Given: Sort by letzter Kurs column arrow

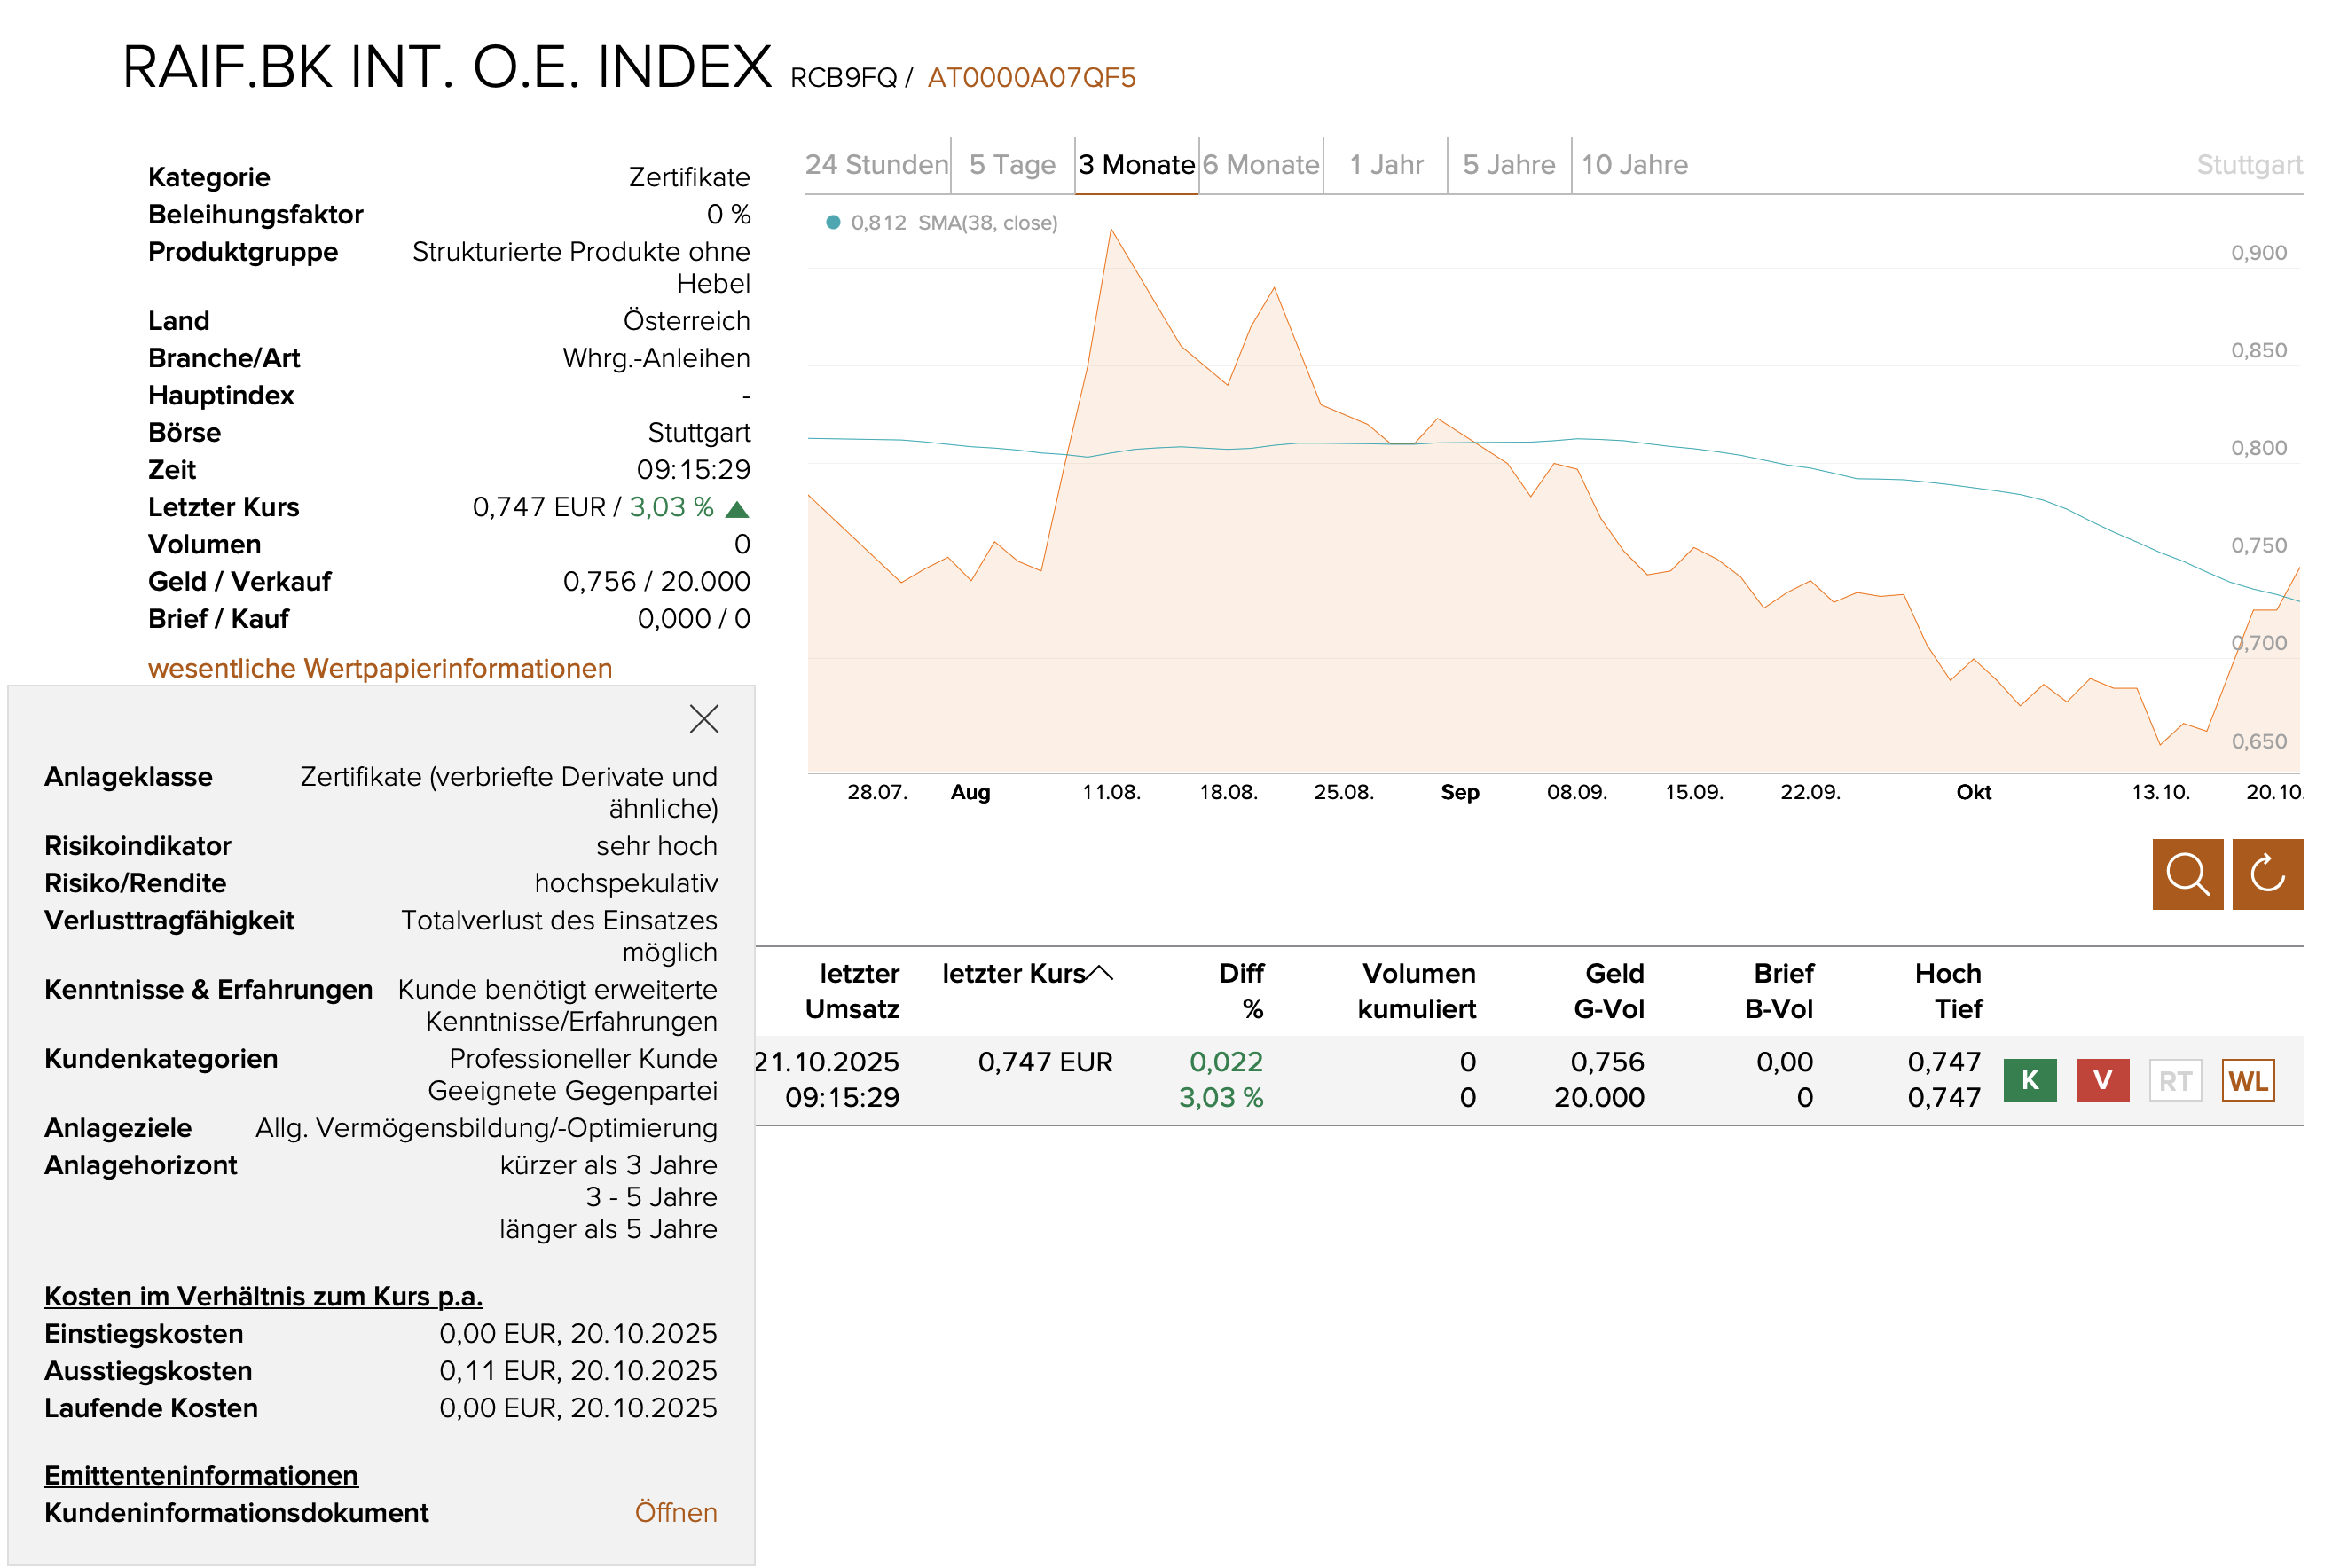Looking at the screenshot, I should click(x=1099, y=973).
